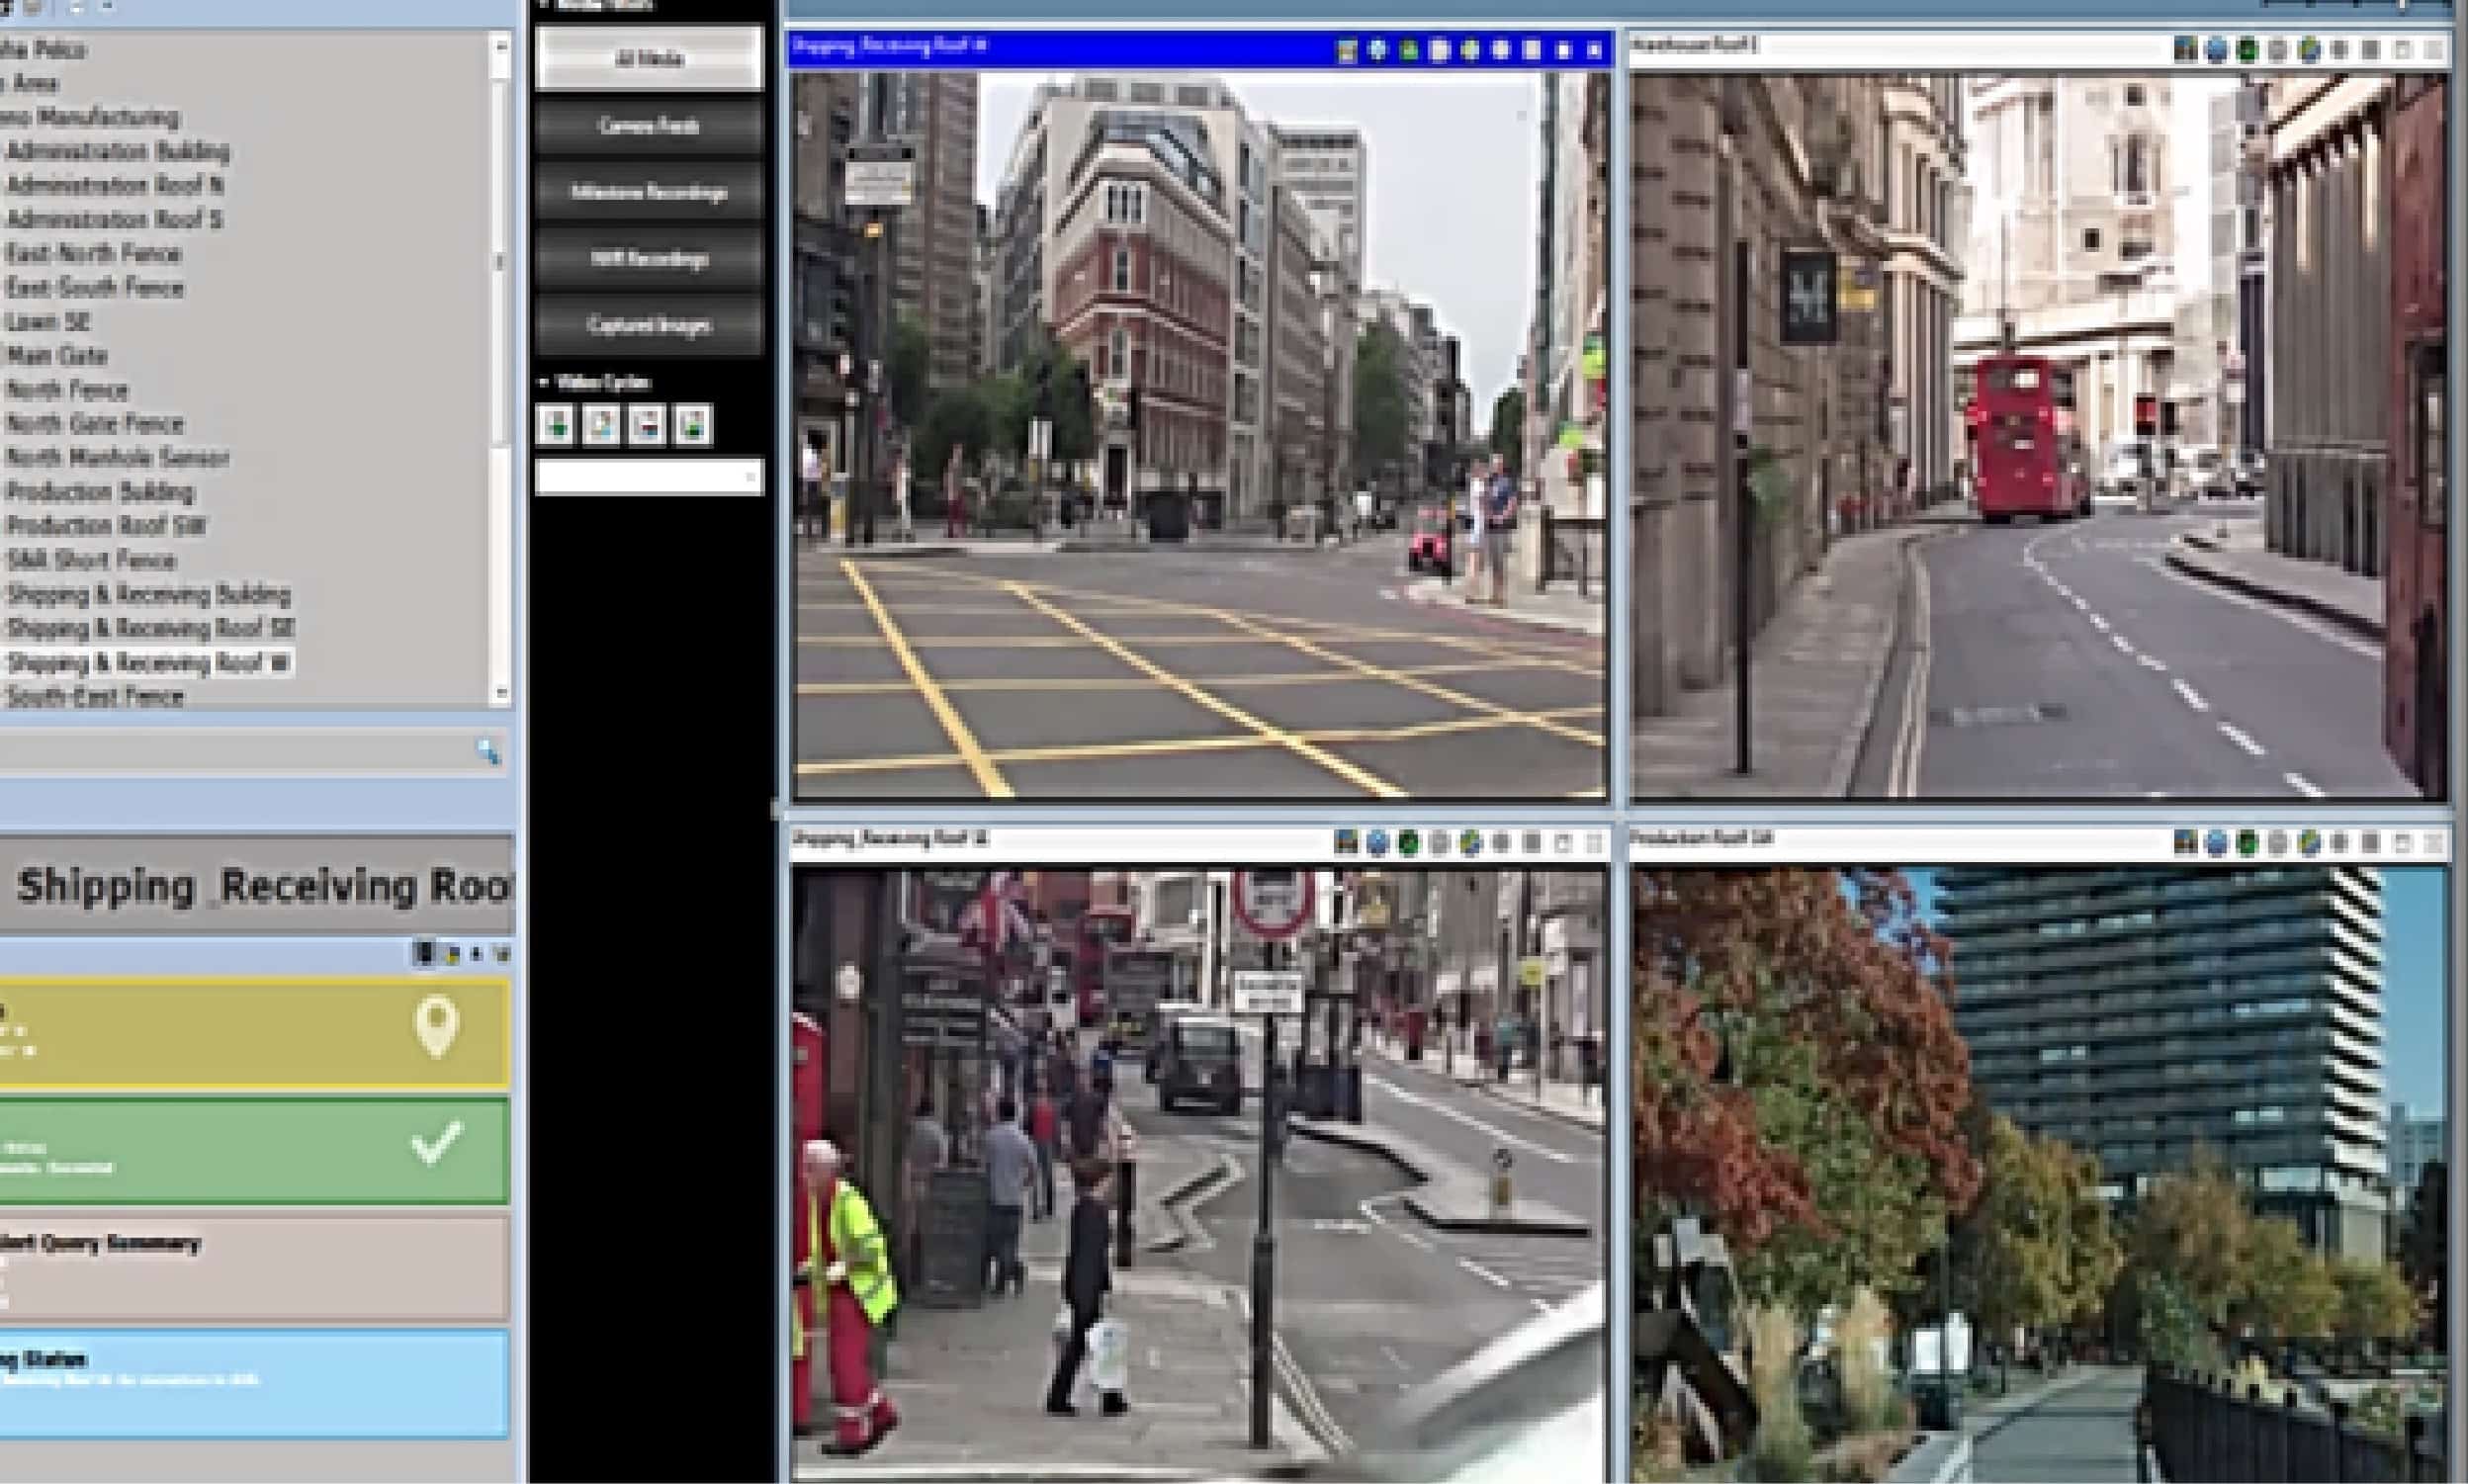
Task: Select the Camera Feeds filter
Action: [x=649, y=126]
